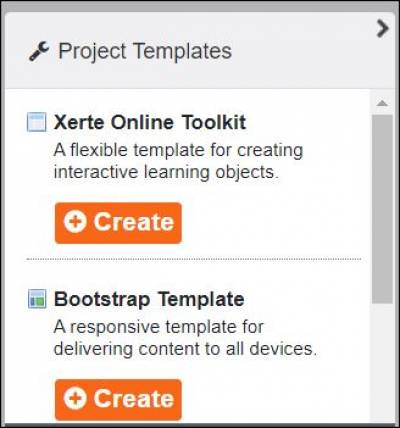Image resolution: width=400 pixels, height=428 pixels.
Task: Click the interactive learning objects text line
Action: coord(166,173)
